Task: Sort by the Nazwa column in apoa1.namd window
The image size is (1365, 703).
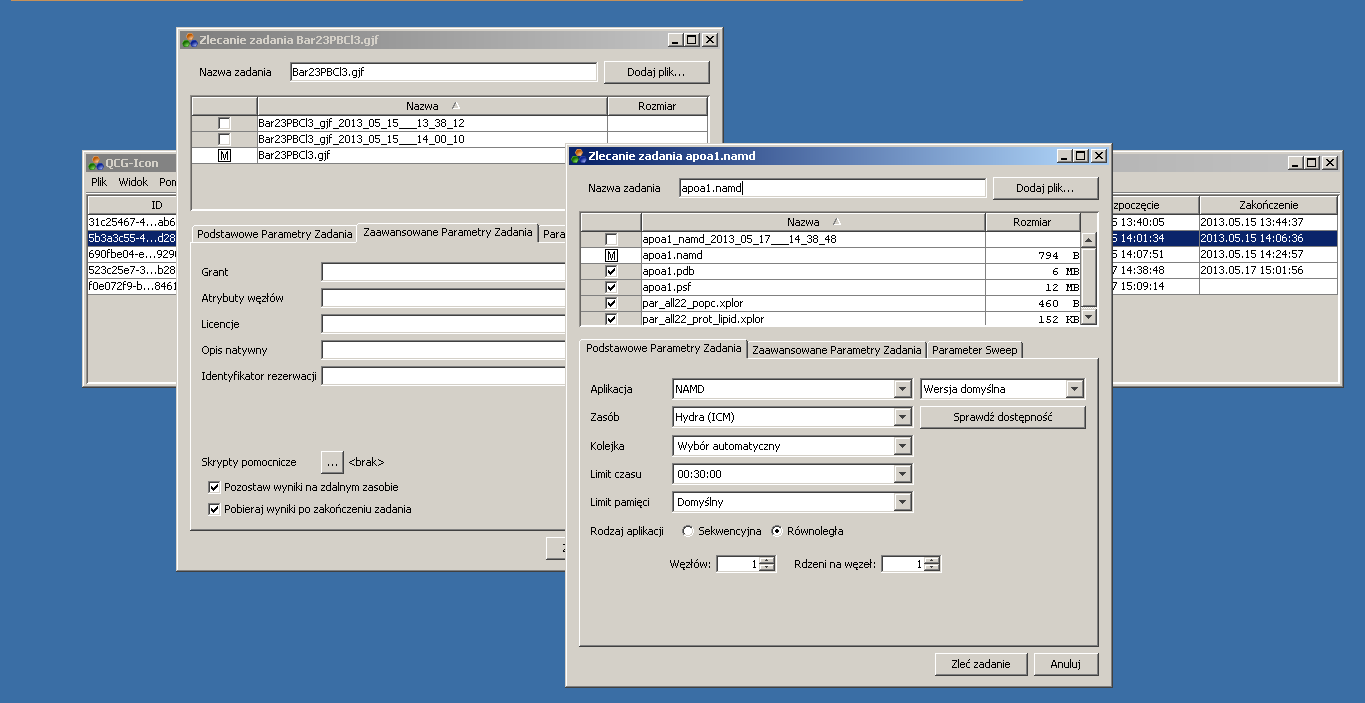Action: [813, 222]
